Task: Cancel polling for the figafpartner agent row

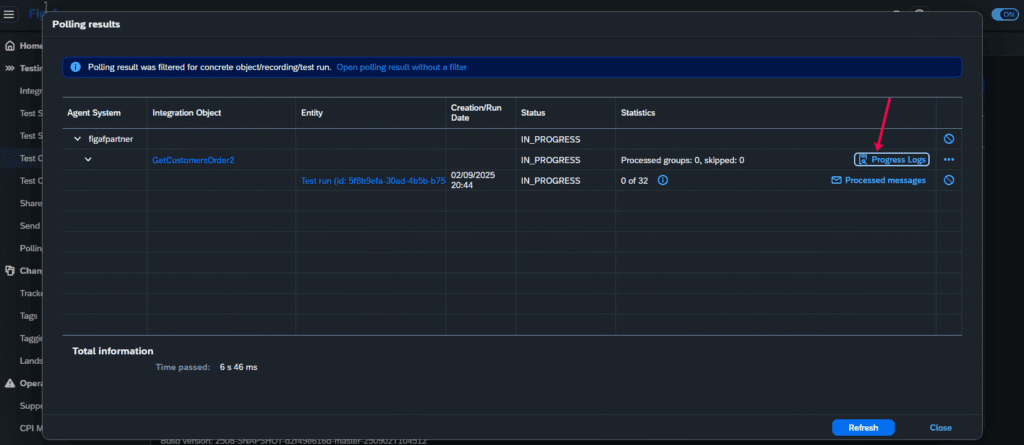Action: (949, 139)
